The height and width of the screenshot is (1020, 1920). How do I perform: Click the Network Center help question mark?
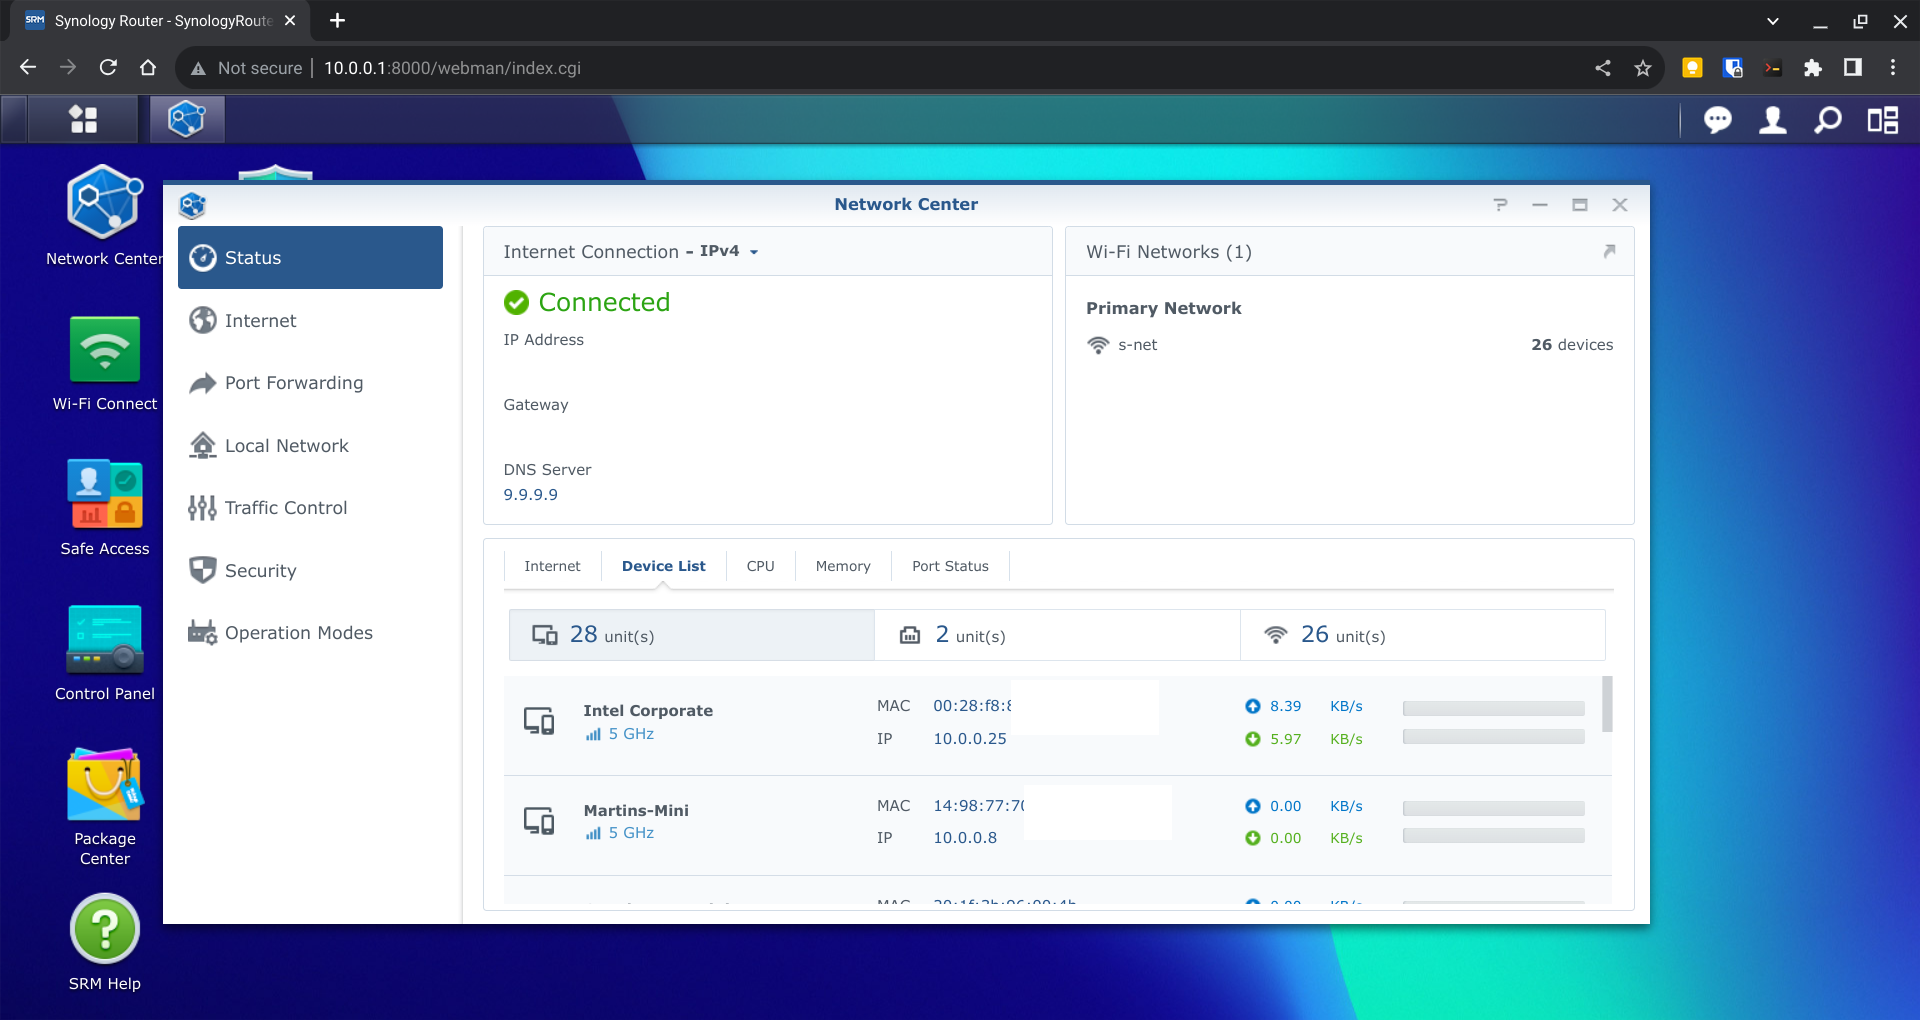point(1500,204)
